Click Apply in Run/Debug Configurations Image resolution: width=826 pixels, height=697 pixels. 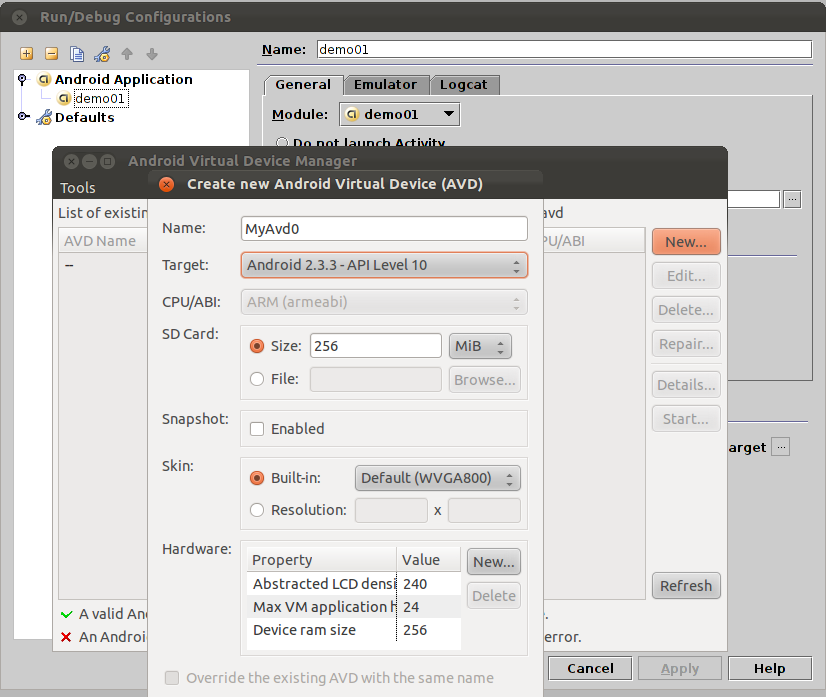[680, 669]
